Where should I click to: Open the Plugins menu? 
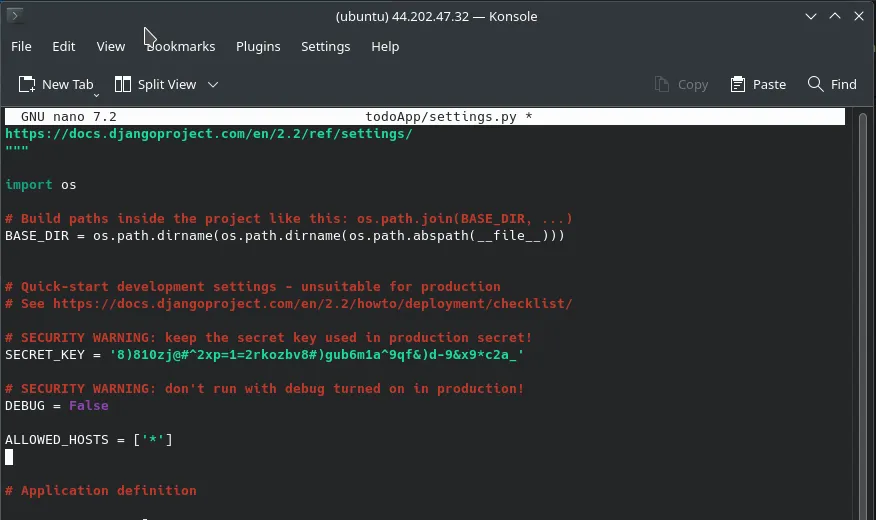pos(258,46)
